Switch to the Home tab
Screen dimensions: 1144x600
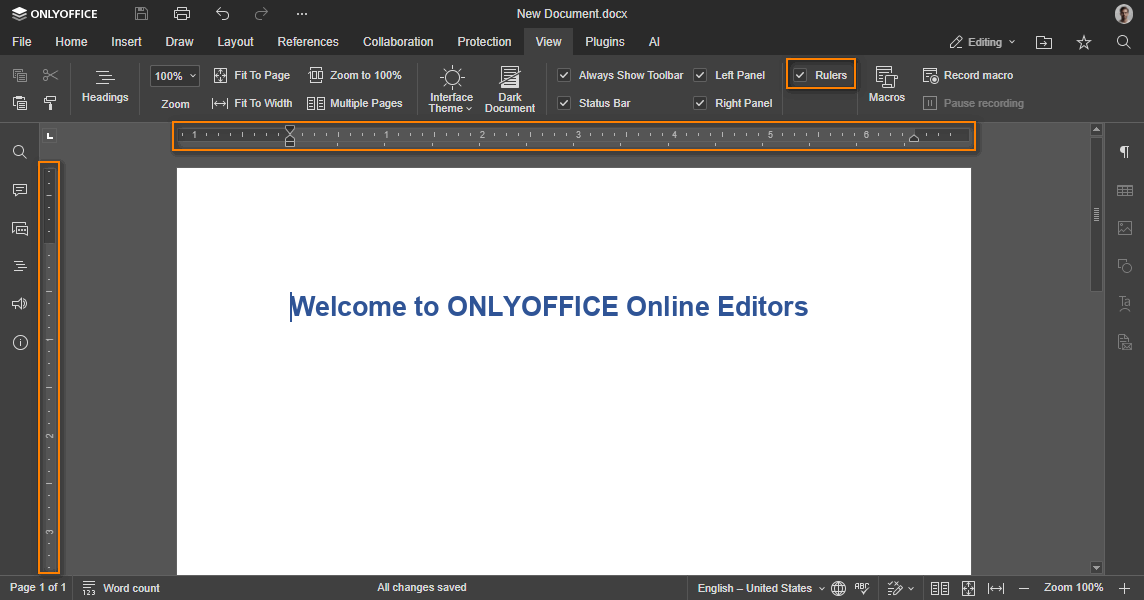[x=72, y=42]
